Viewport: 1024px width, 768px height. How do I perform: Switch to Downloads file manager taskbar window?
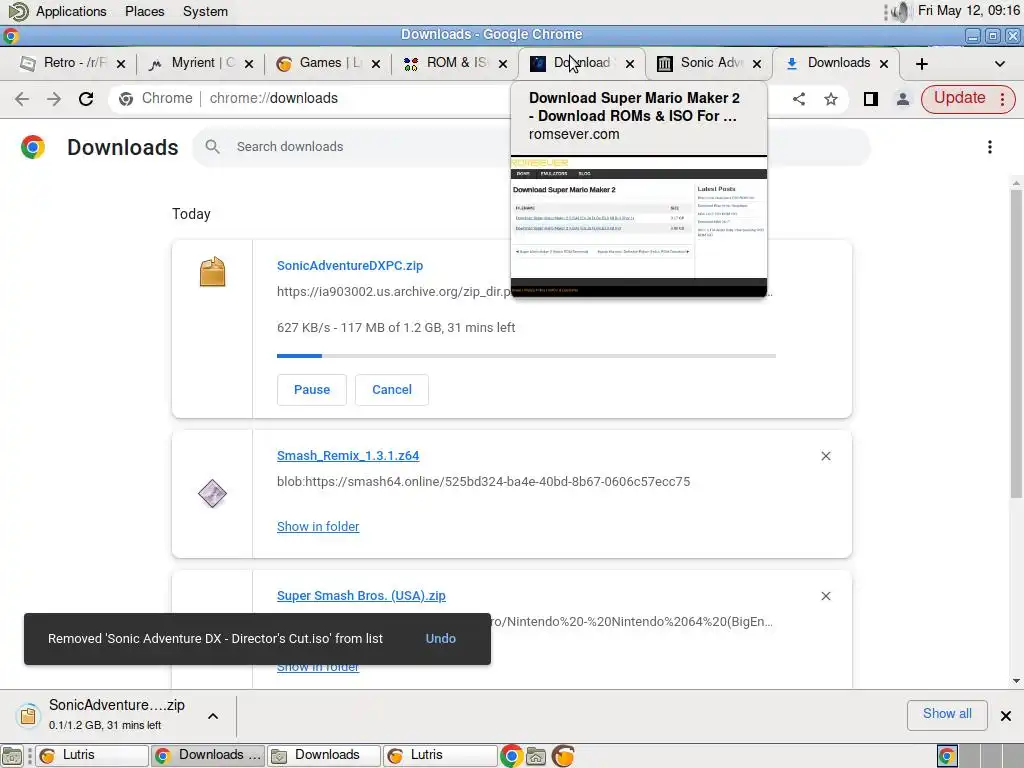(325, 756)
